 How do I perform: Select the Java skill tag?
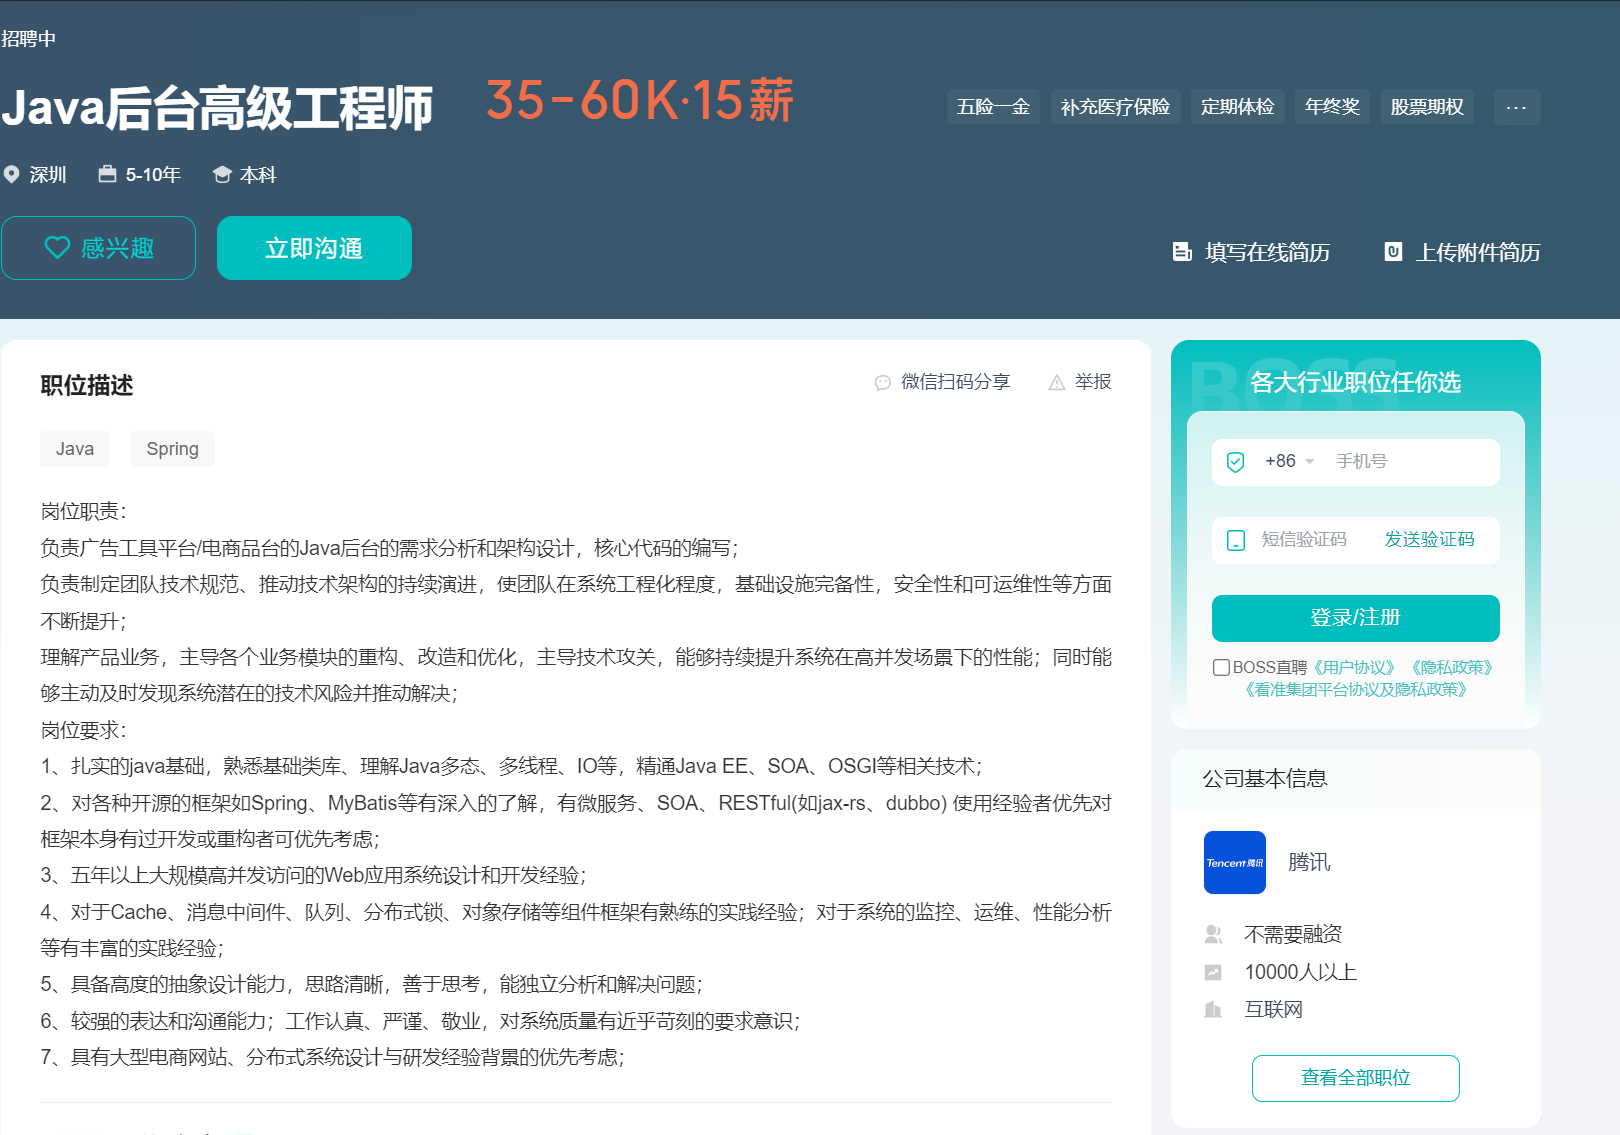point(75,449)
